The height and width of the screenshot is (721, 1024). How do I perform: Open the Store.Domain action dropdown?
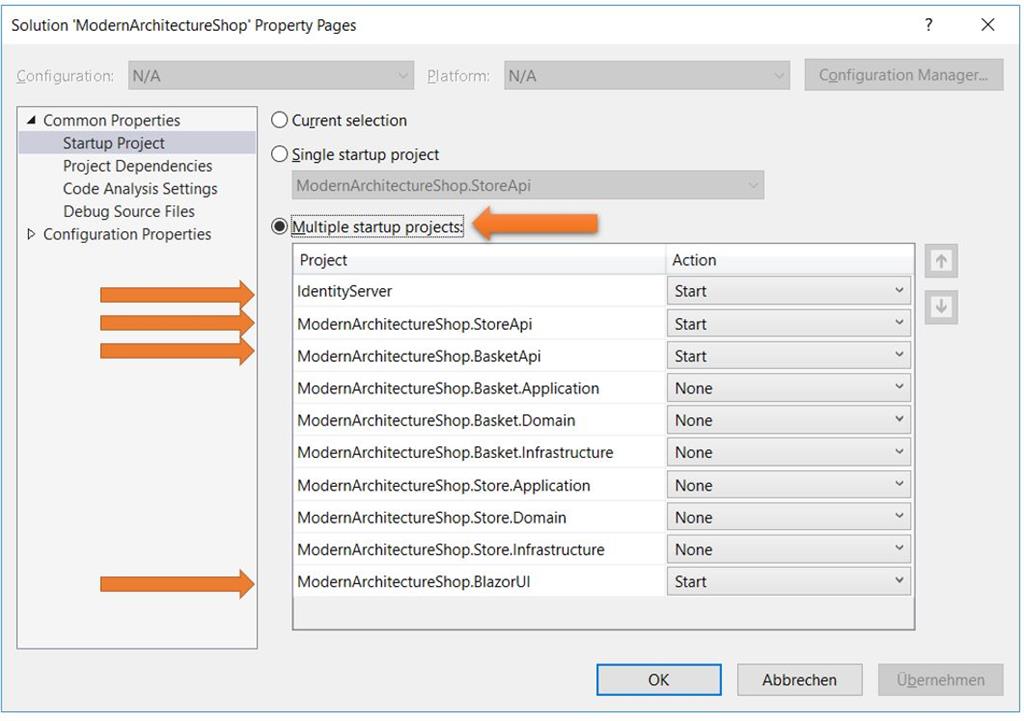tap(788, 517)
